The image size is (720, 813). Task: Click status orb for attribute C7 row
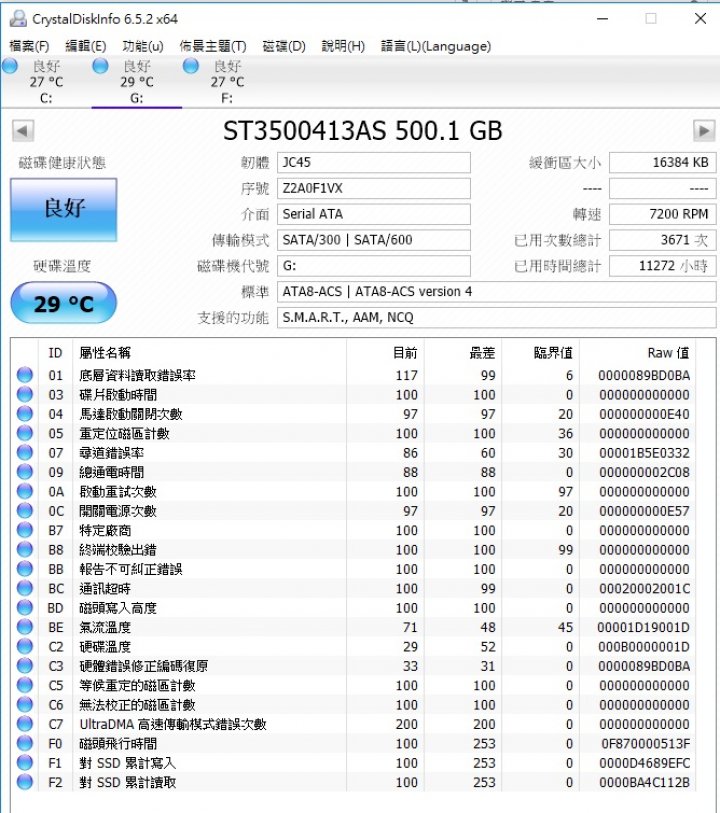pyautogui.click(x=24, y=724)
